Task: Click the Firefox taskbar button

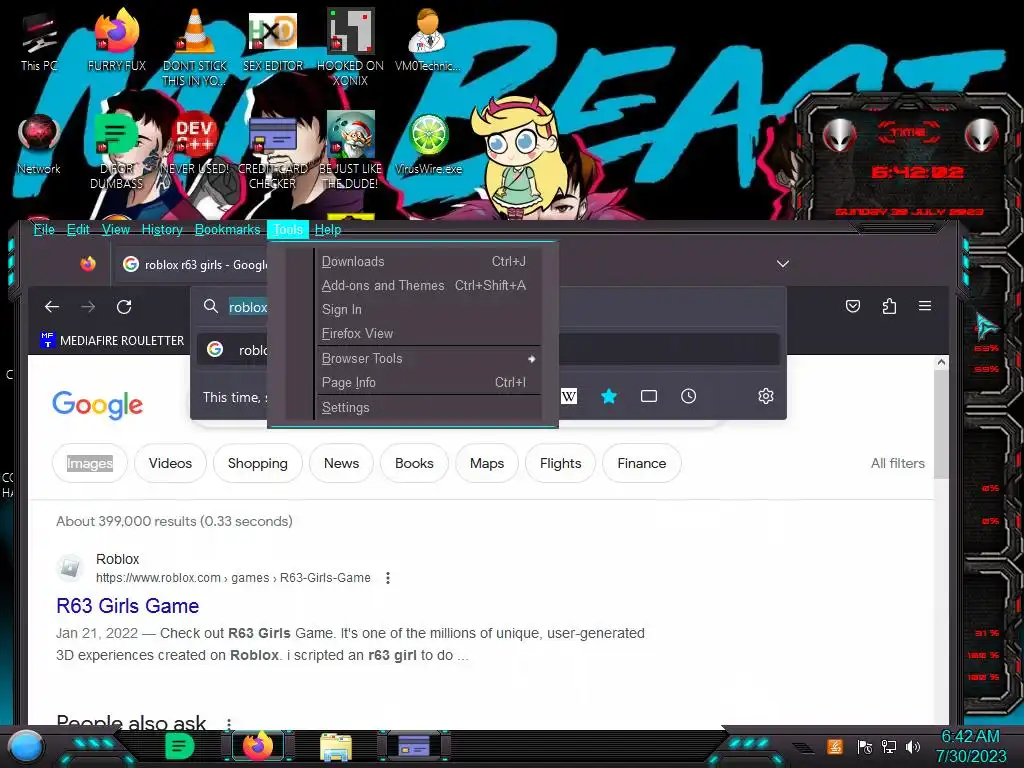Action: coord(258,746)
